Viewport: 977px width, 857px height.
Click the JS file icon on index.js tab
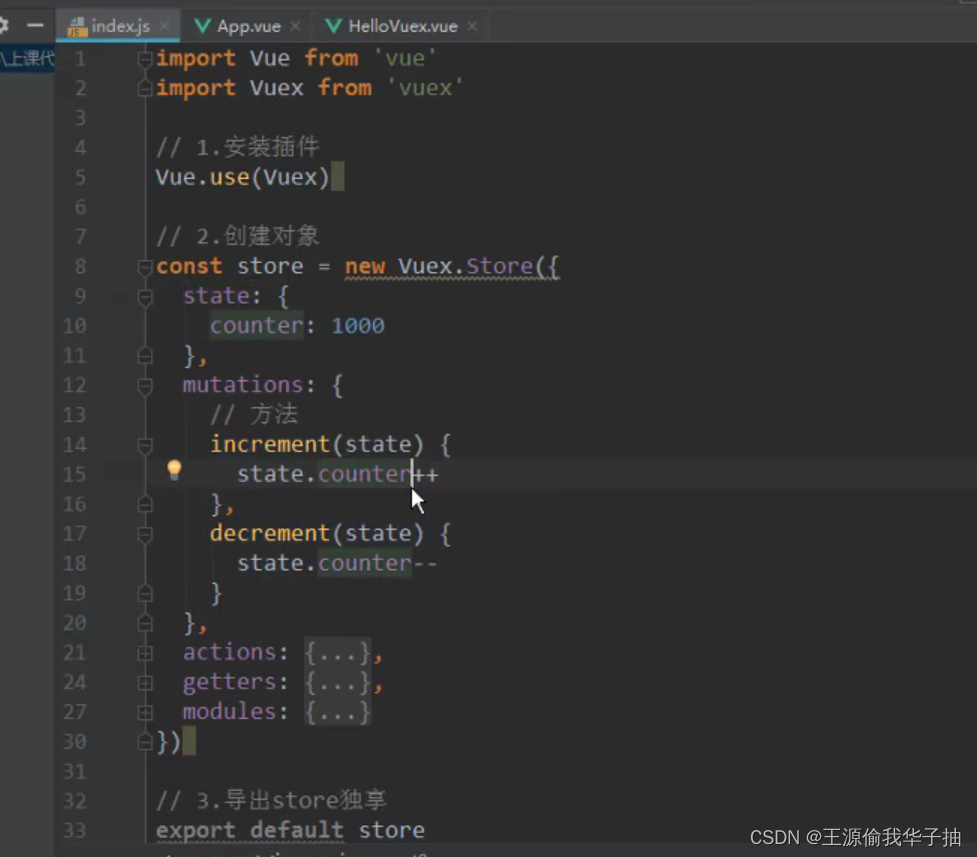77,27
